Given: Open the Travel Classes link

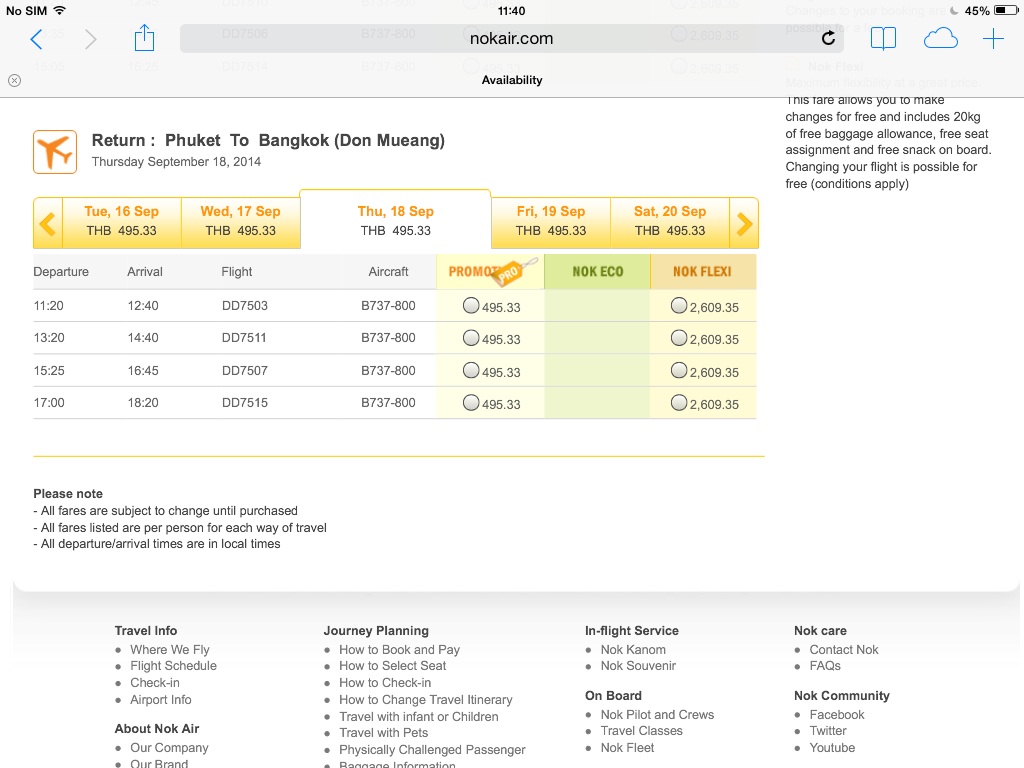Looking at the screenshot, I should [641, 731].
